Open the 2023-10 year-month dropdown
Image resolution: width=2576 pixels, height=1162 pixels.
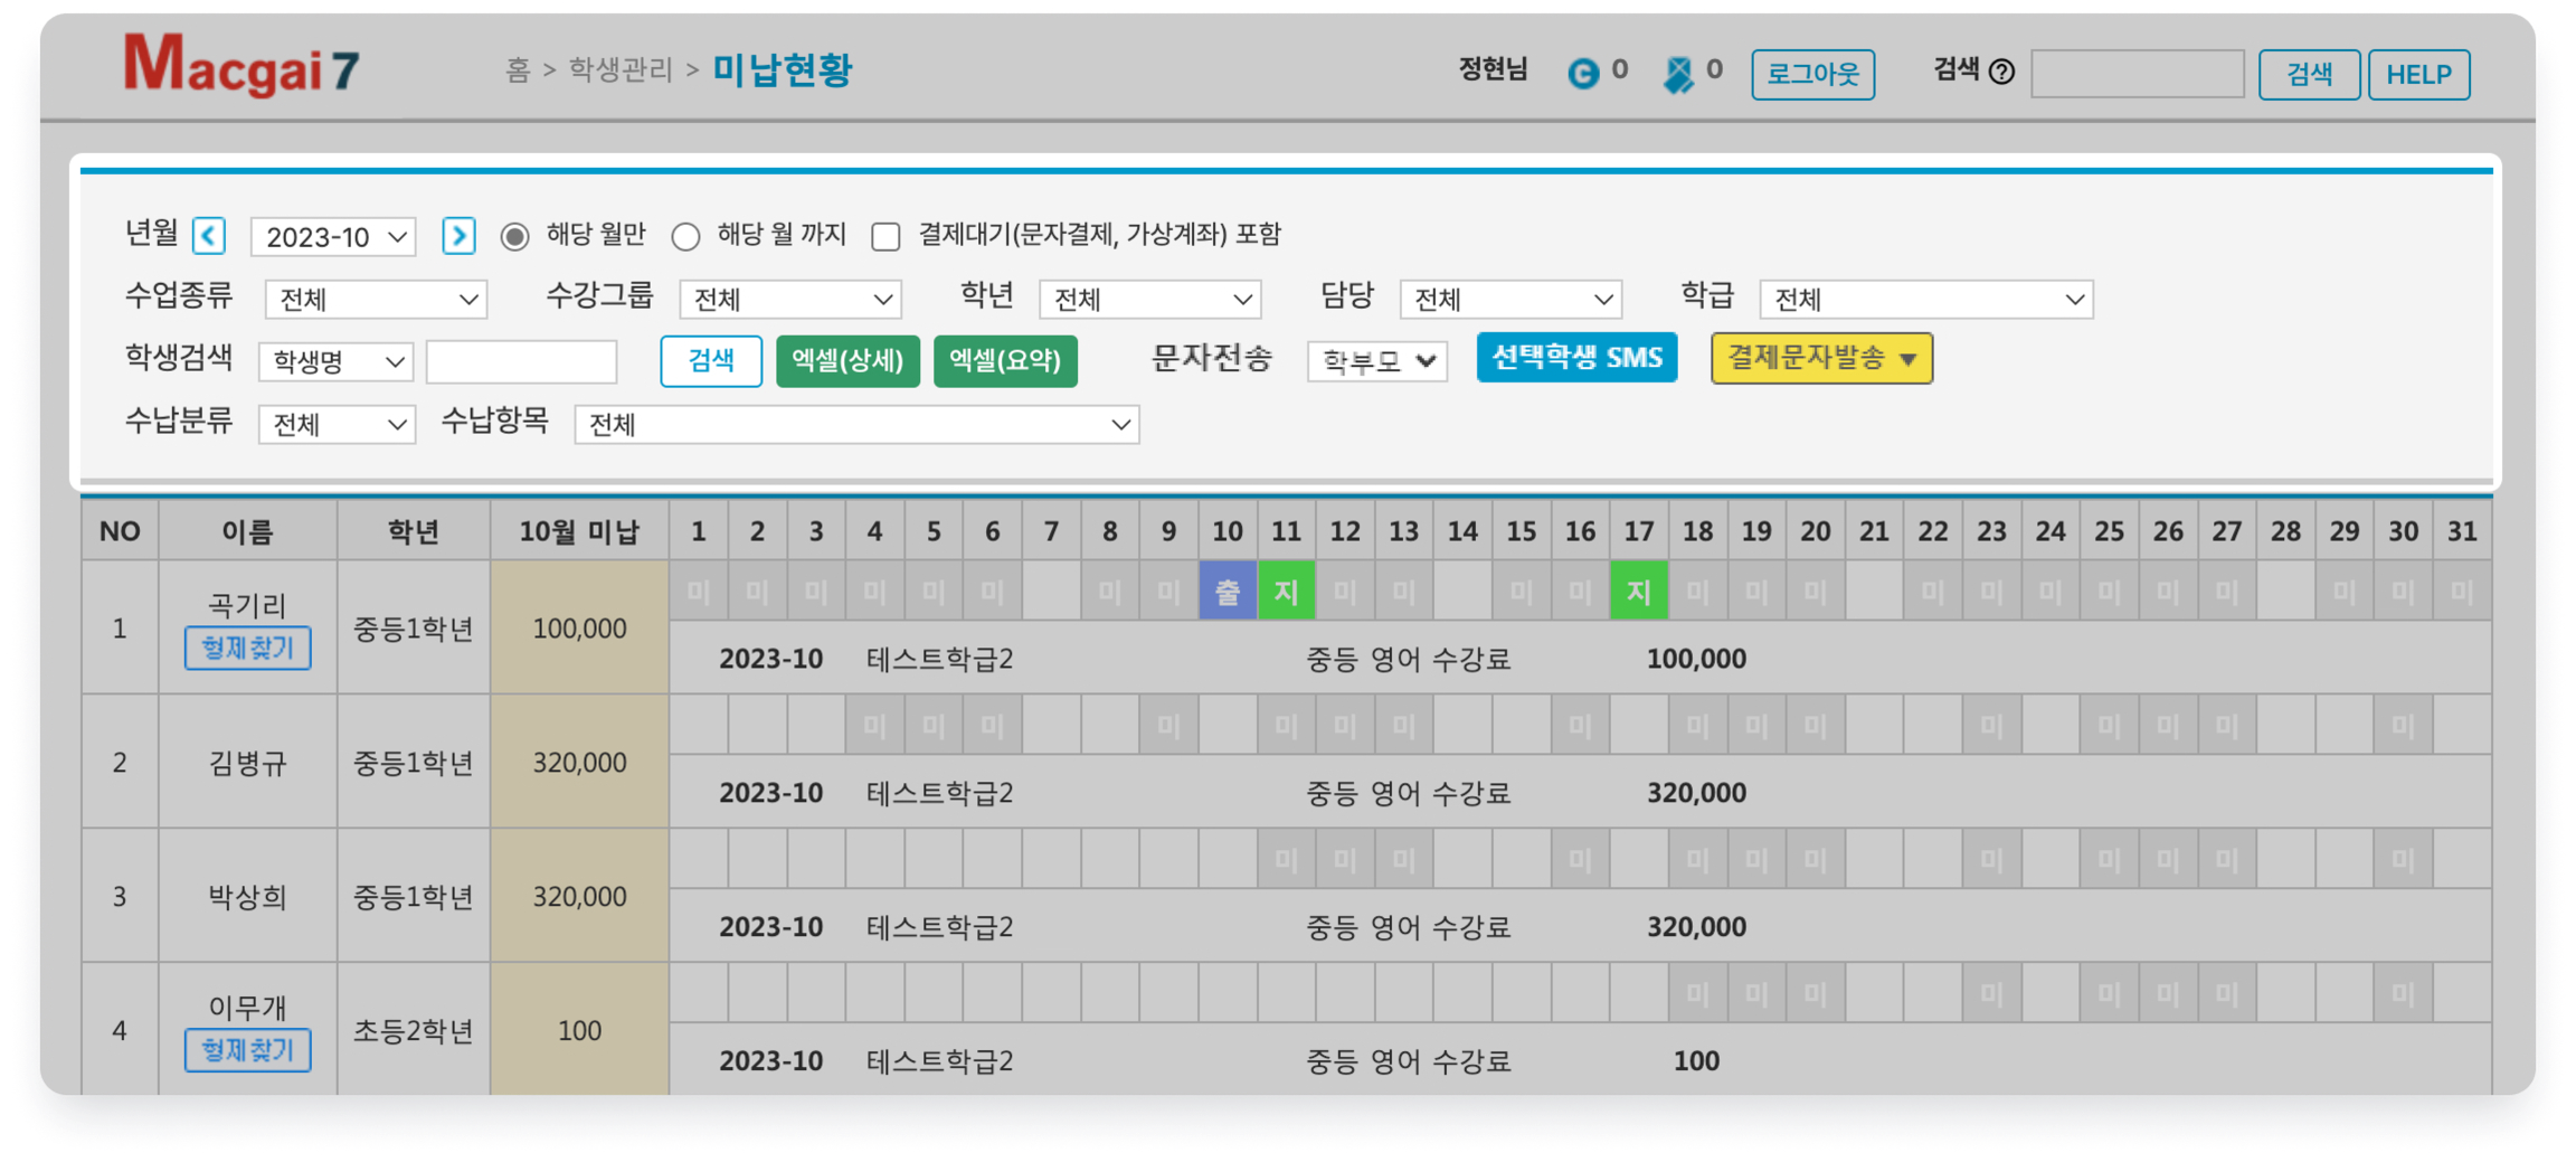tap(333, 237)
